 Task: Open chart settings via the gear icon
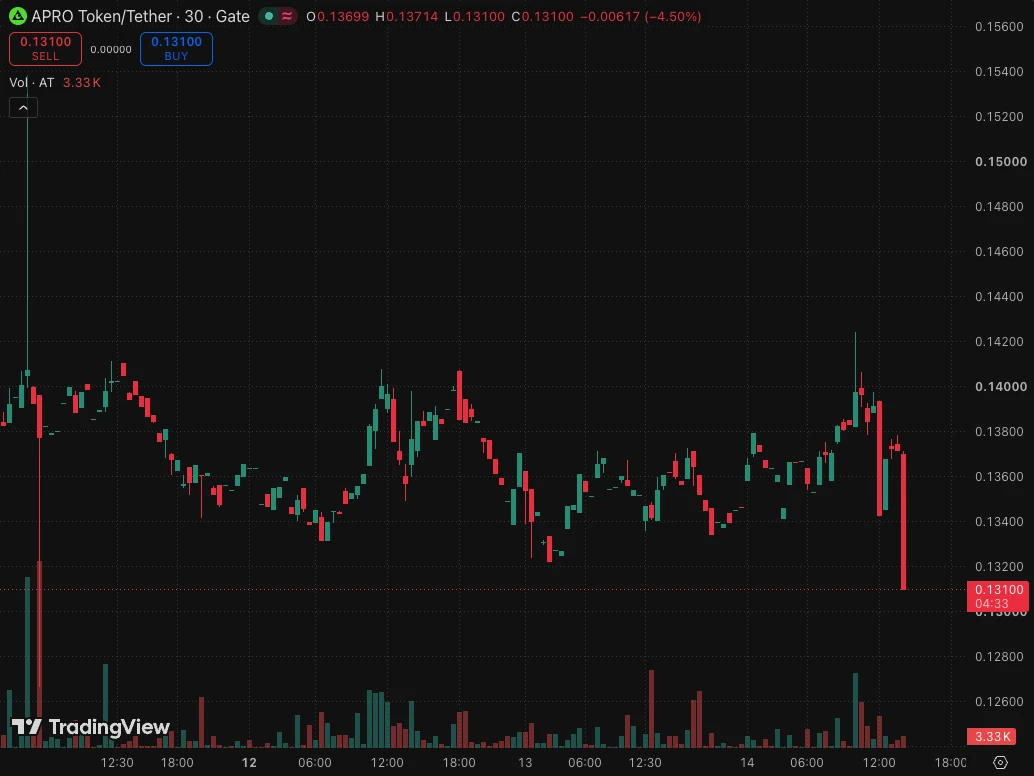pos(1000,762)
